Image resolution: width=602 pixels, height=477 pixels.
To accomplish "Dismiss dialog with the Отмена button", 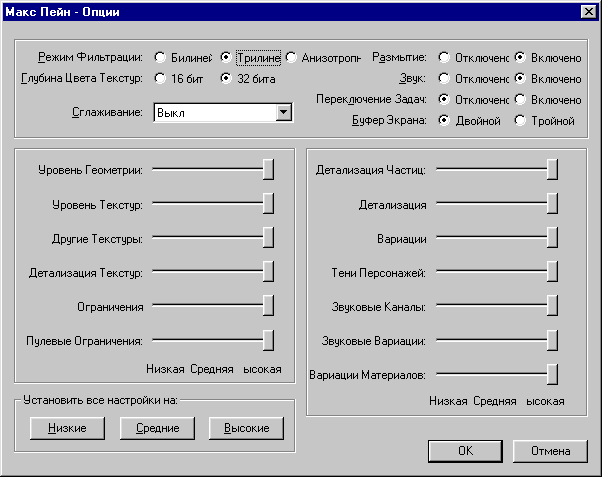I will click(x=550, y=451).
